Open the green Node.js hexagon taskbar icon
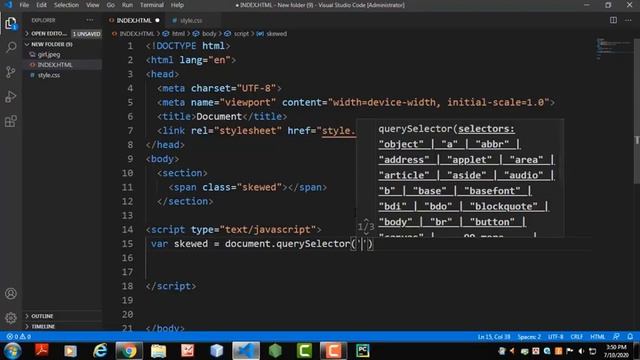The height and width of the screenshot is (360, 640). point(275,351)
